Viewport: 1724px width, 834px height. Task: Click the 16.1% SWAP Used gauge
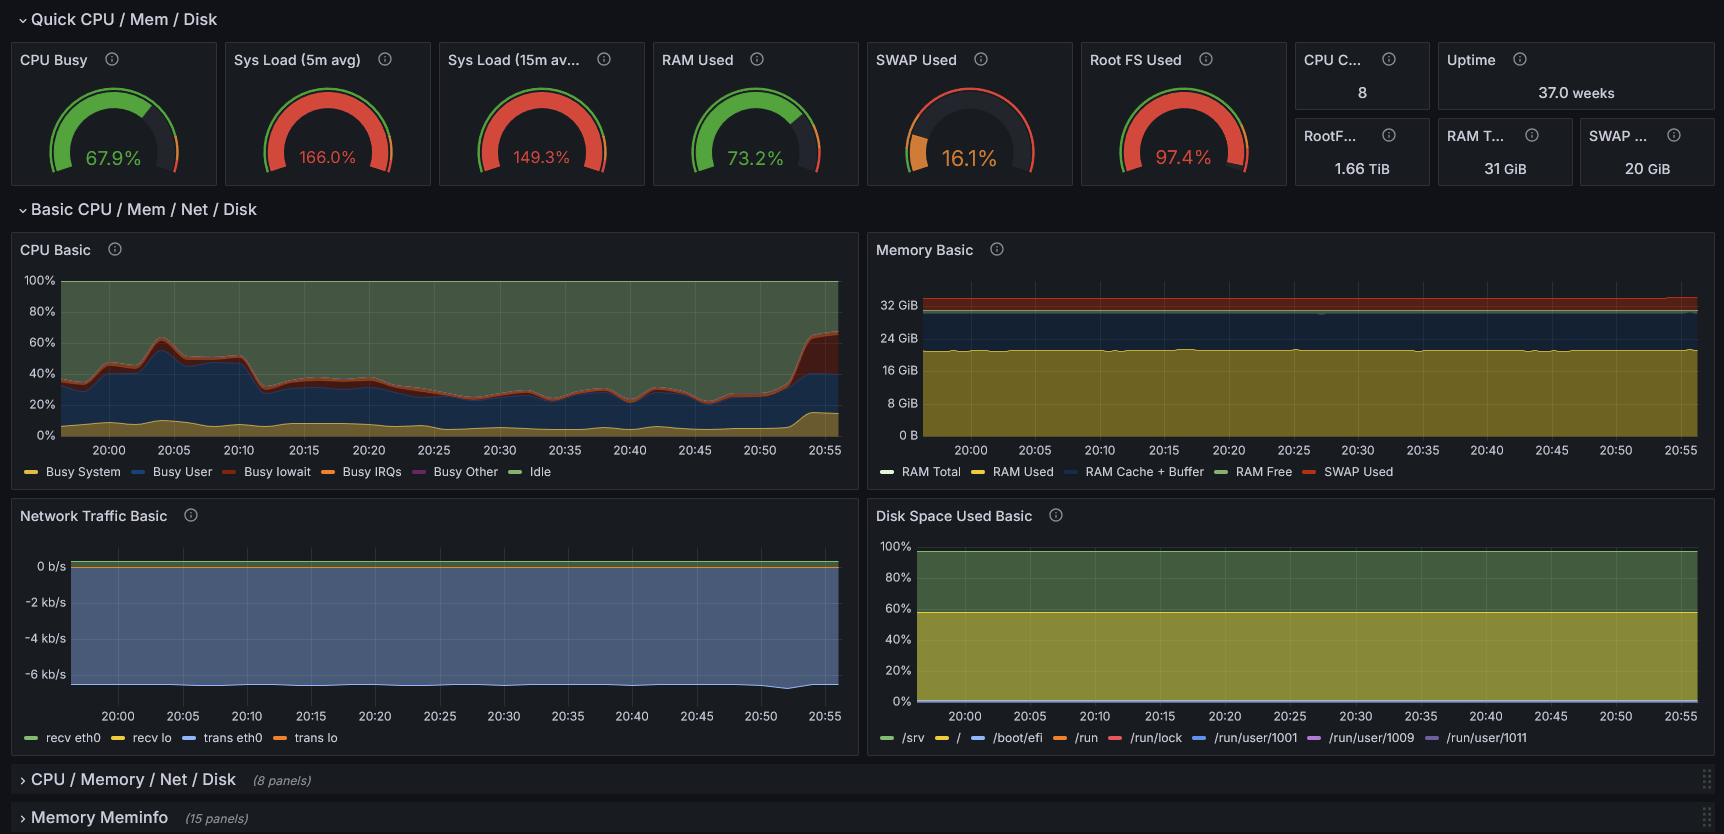coord(970,132)
